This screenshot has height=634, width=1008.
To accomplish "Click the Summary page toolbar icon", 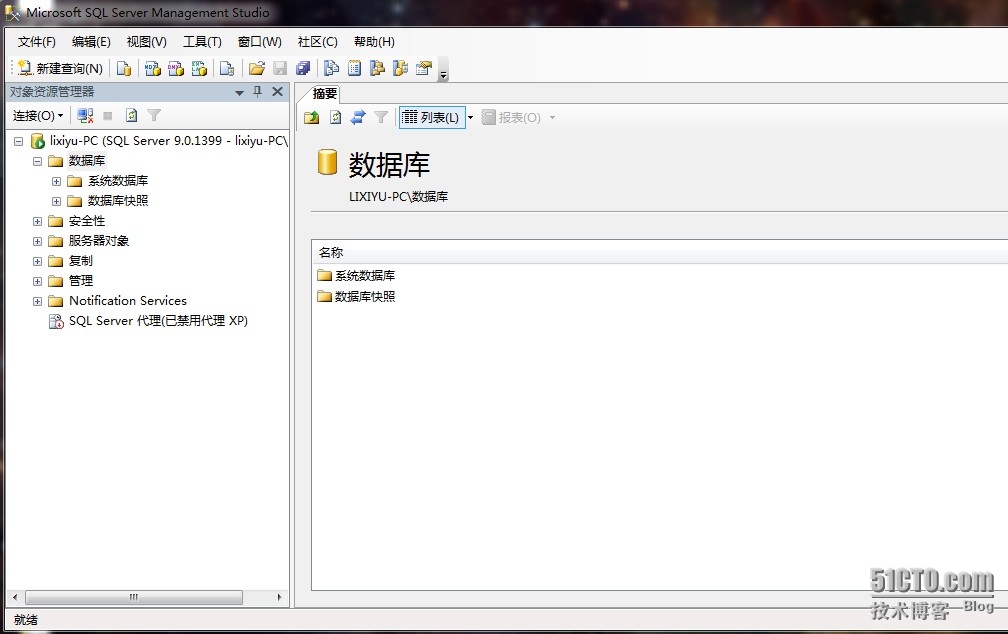I will (x=354, y=68).
